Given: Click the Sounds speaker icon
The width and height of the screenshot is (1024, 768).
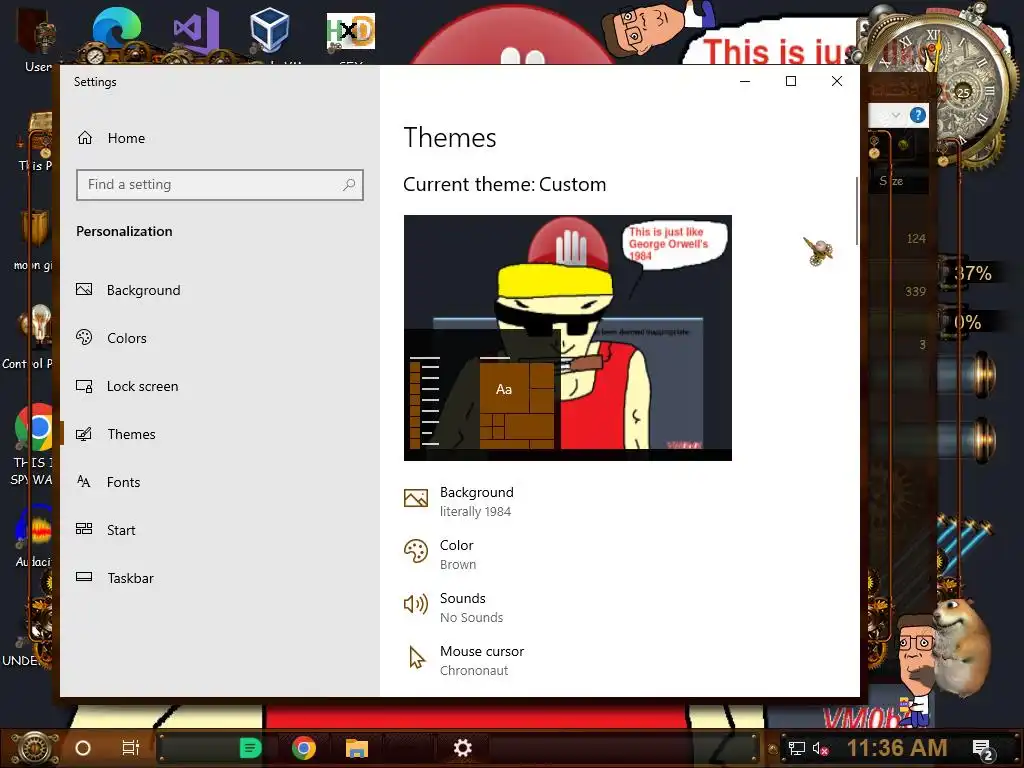Looking at the screenshot, I should 416,603.
